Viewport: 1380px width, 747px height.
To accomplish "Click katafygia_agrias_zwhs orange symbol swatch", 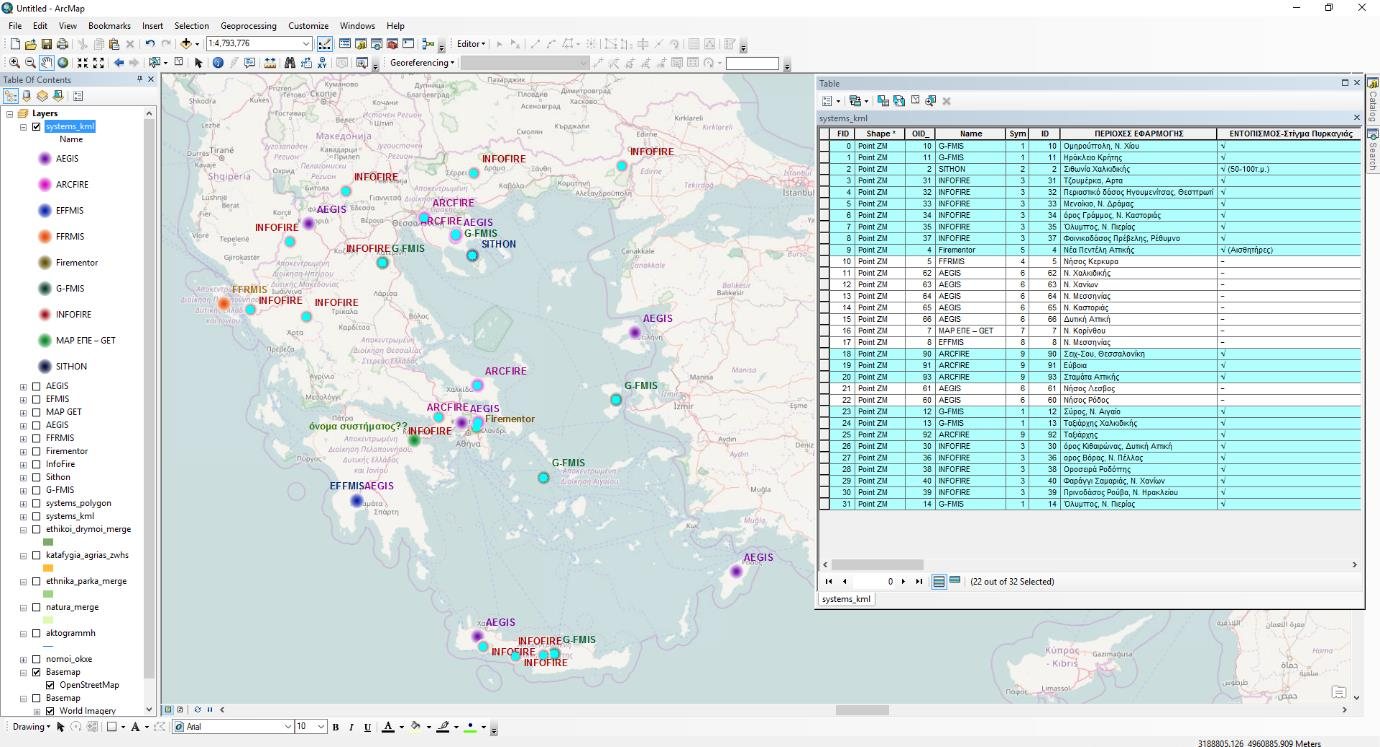I will point(48,568).
